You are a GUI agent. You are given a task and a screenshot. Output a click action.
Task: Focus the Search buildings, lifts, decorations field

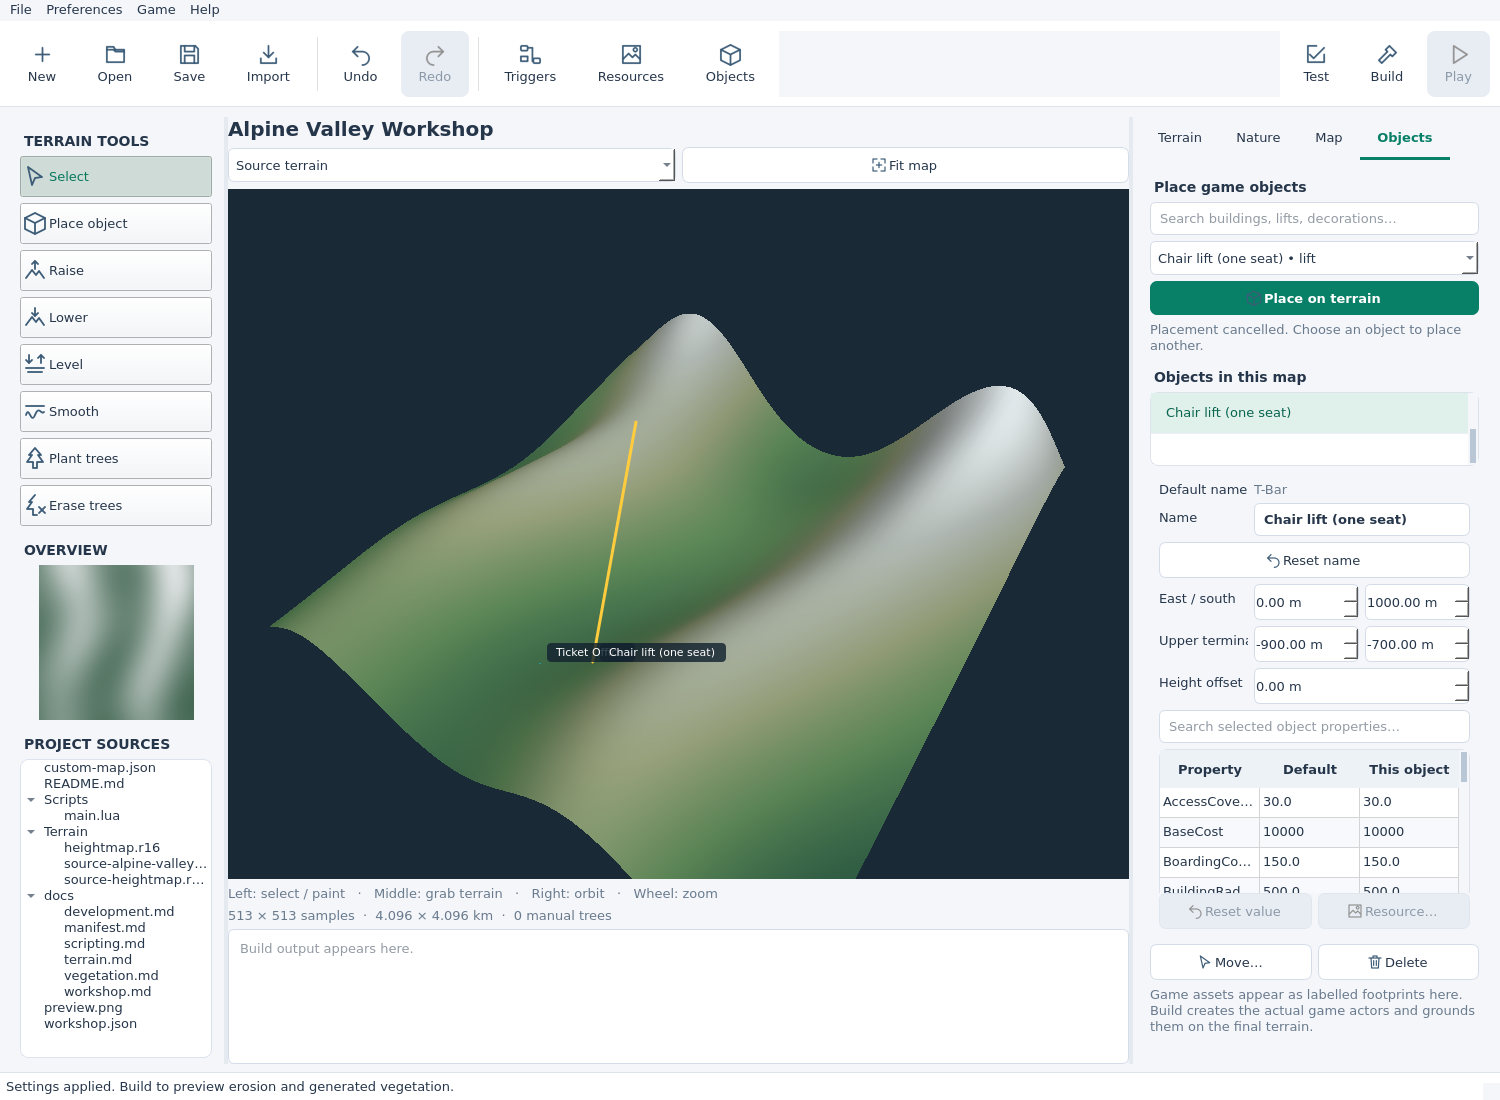pyautogui.click(x=1314, y=219)
